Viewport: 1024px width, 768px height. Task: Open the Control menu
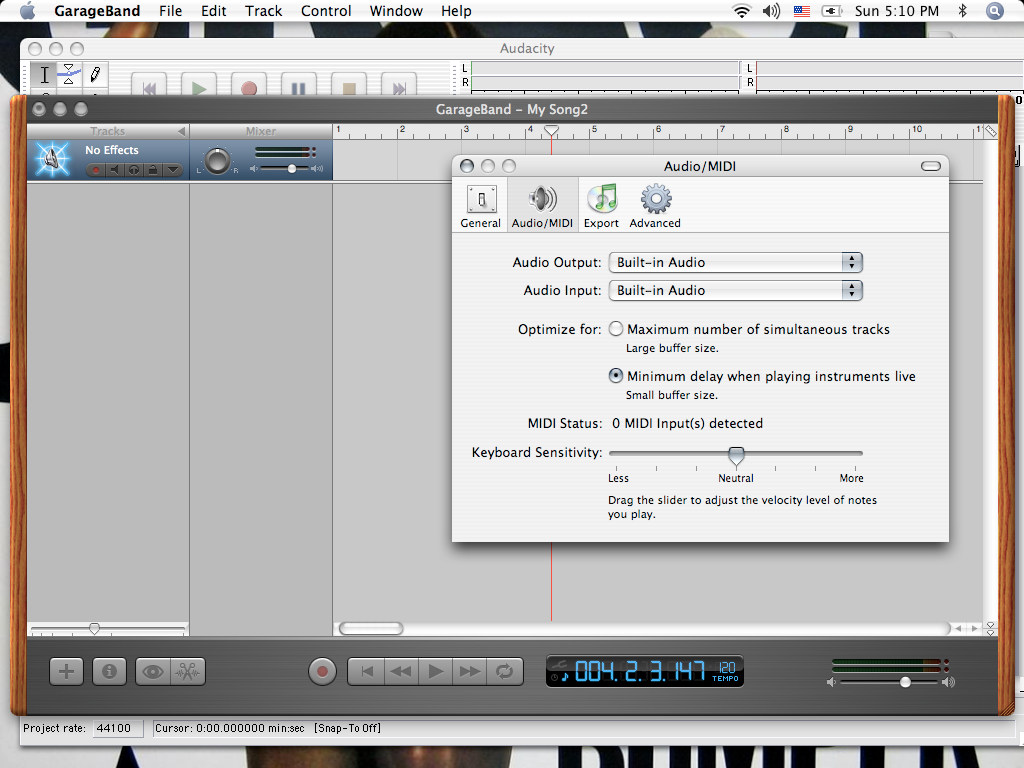(x=326, y=11)
